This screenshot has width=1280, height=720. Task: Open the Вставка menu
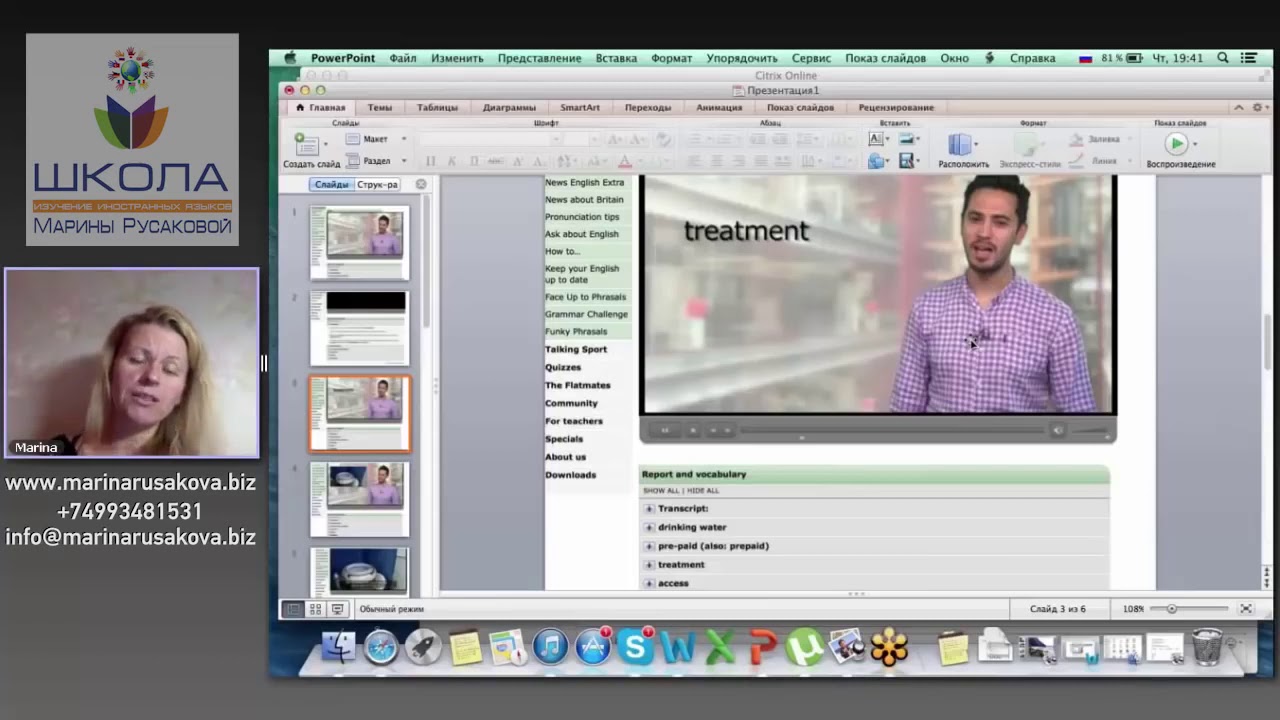pyautogui.click(x=616, y=58)
